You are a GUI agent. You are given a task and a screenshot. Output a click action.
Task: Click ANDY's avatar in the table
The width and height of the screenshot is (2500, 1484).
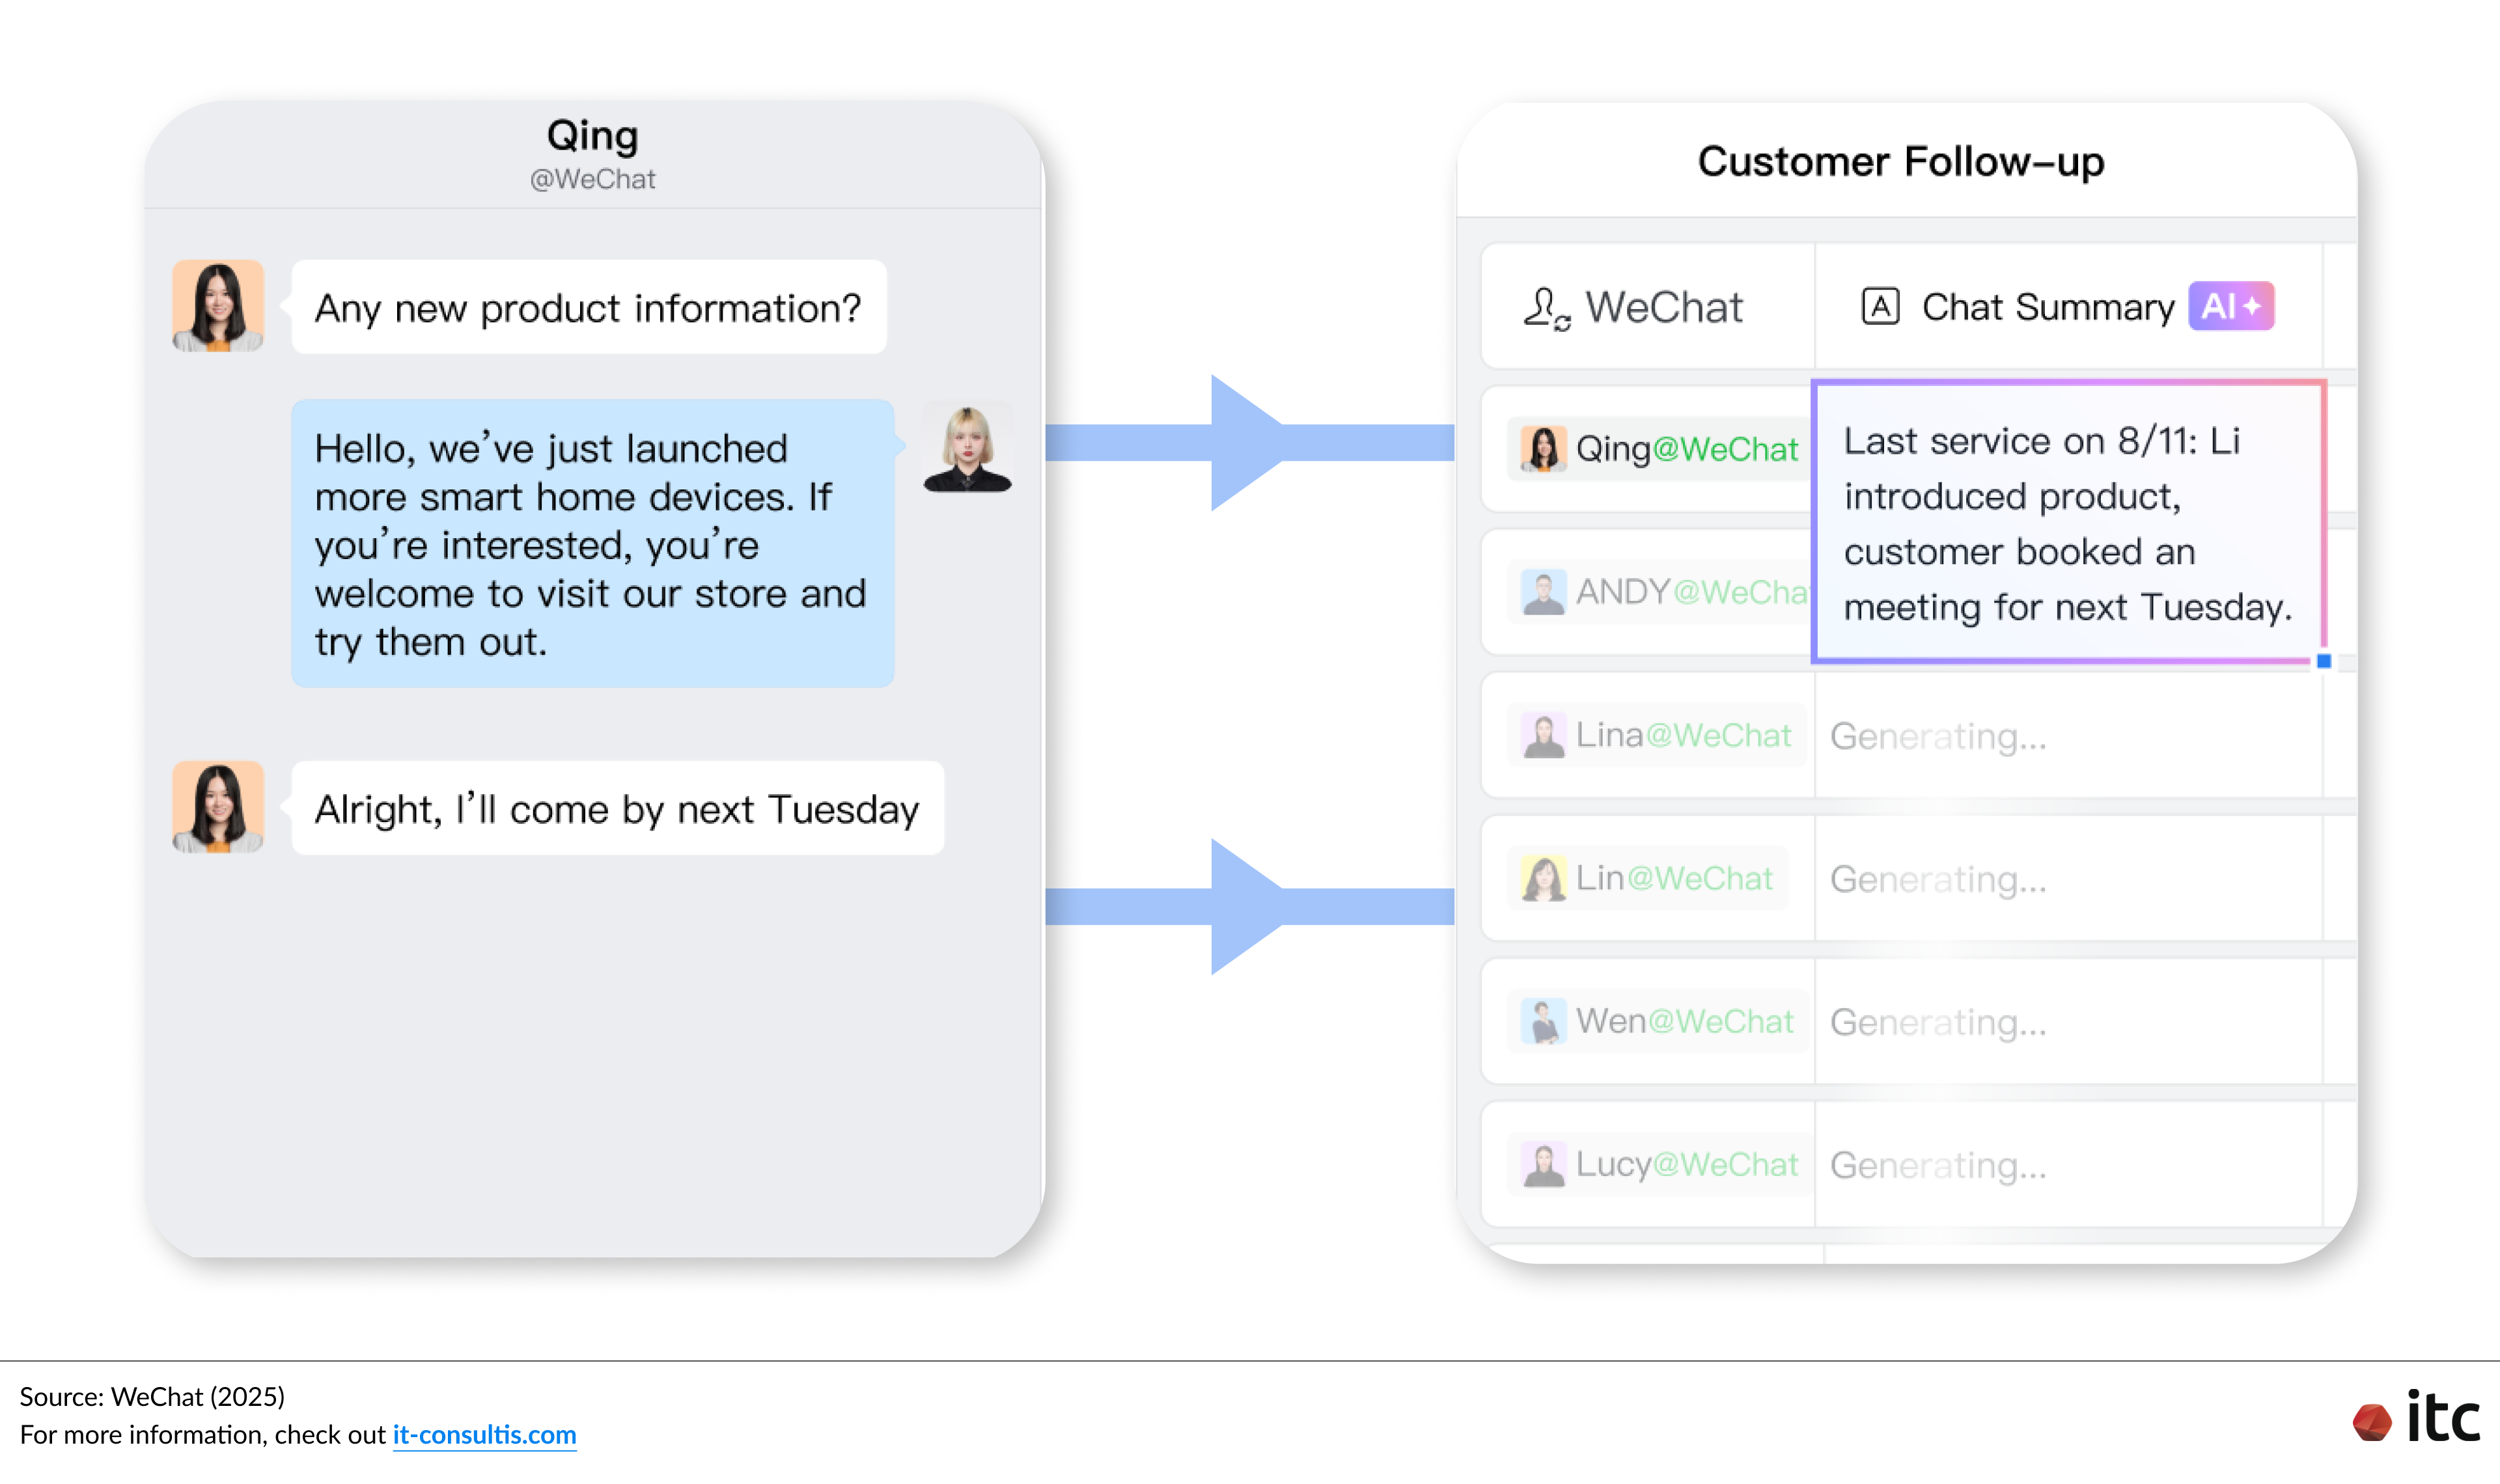(1542, 592)
